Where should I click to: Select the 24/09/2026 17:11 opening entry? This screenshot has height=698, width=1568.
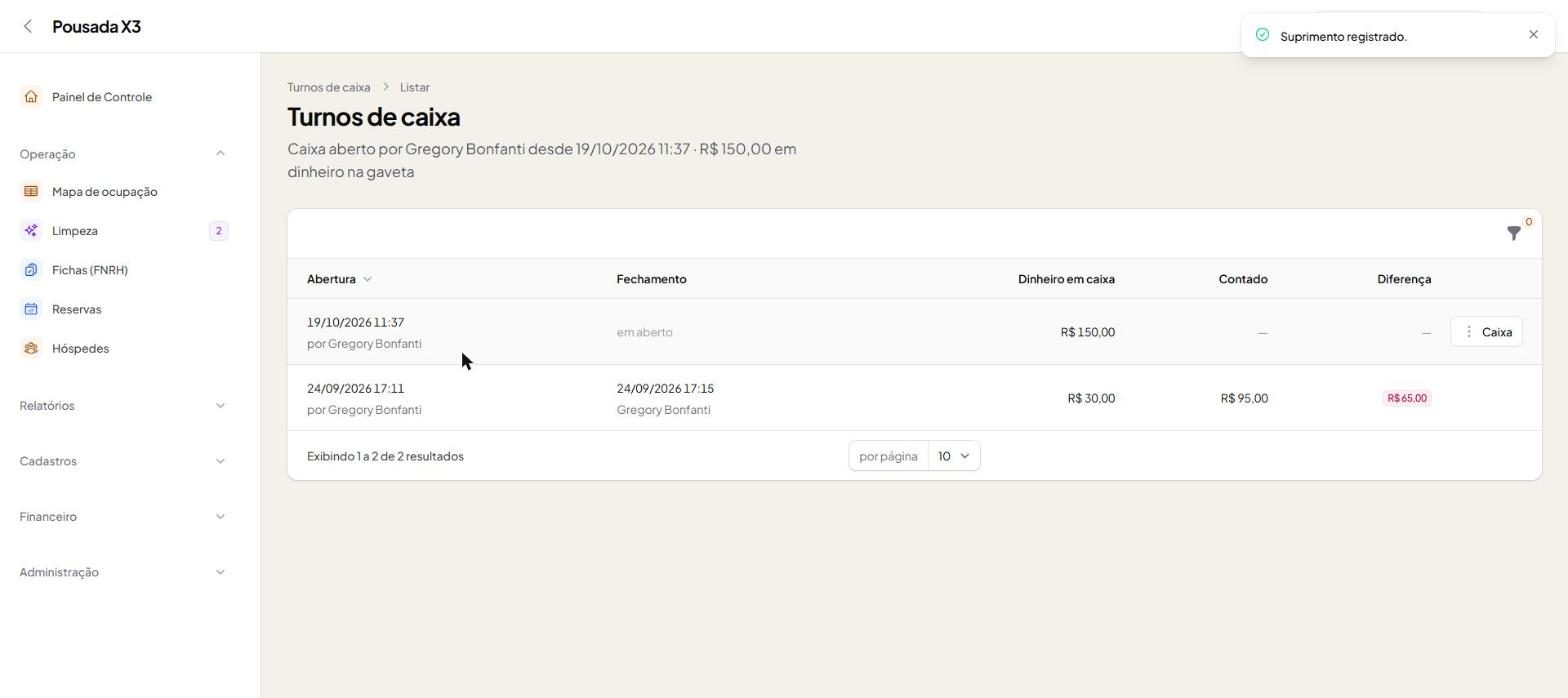pos(355,388)
